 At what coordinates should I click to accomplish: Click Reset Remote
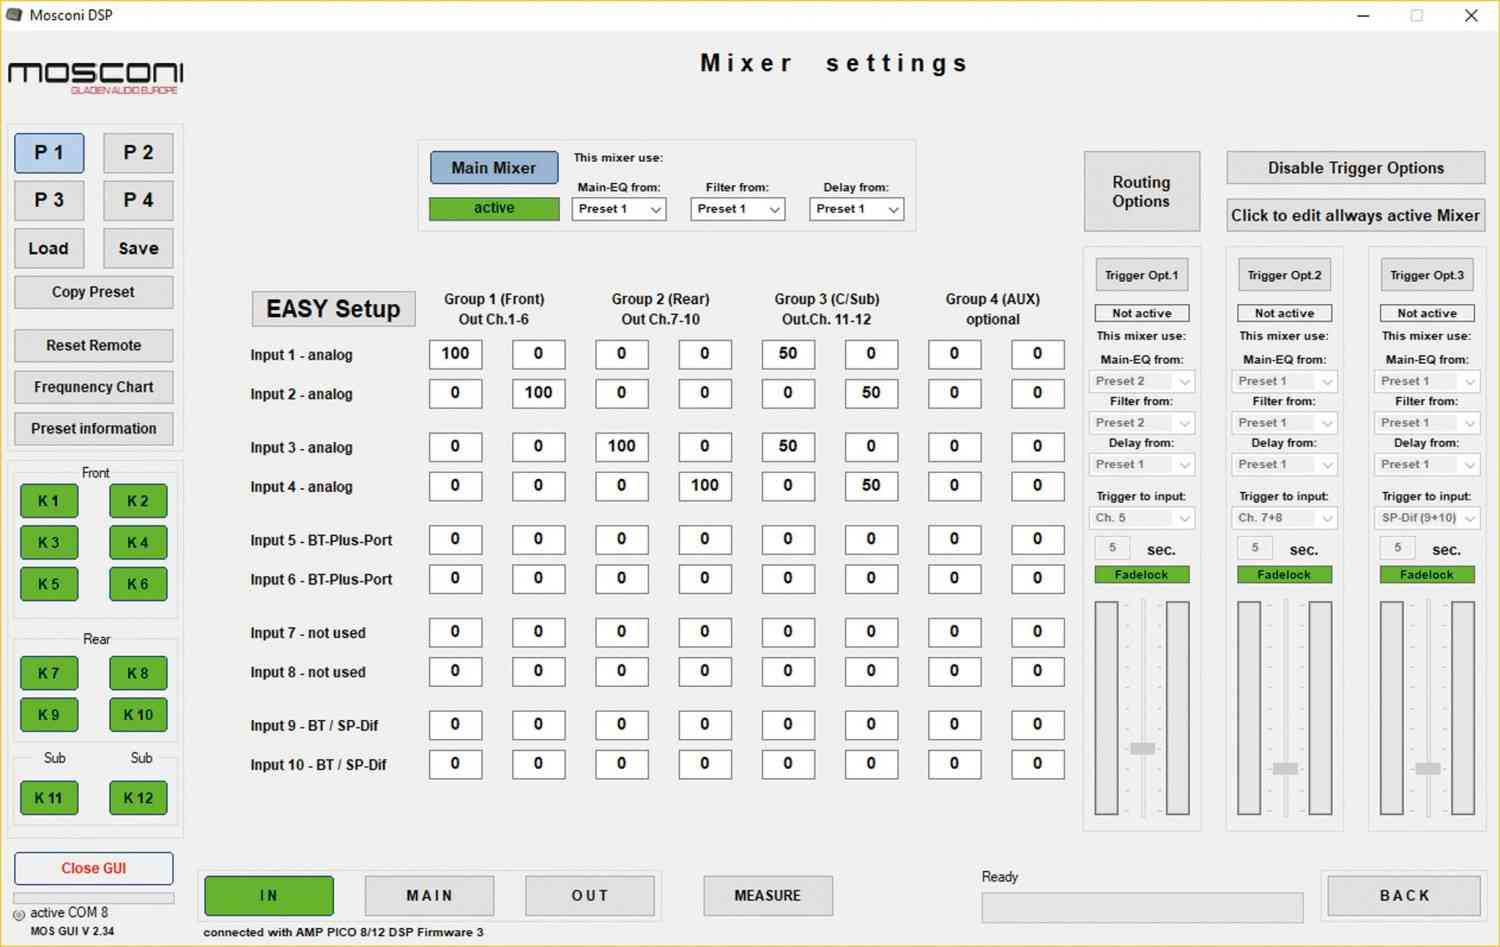pos(93,345)
